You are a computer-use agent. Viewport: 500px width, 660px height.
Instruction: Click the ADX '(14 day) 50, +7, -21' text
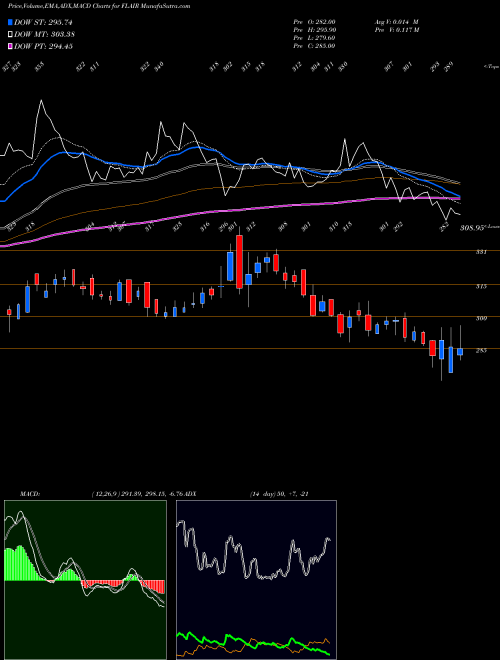coord(279,493)
